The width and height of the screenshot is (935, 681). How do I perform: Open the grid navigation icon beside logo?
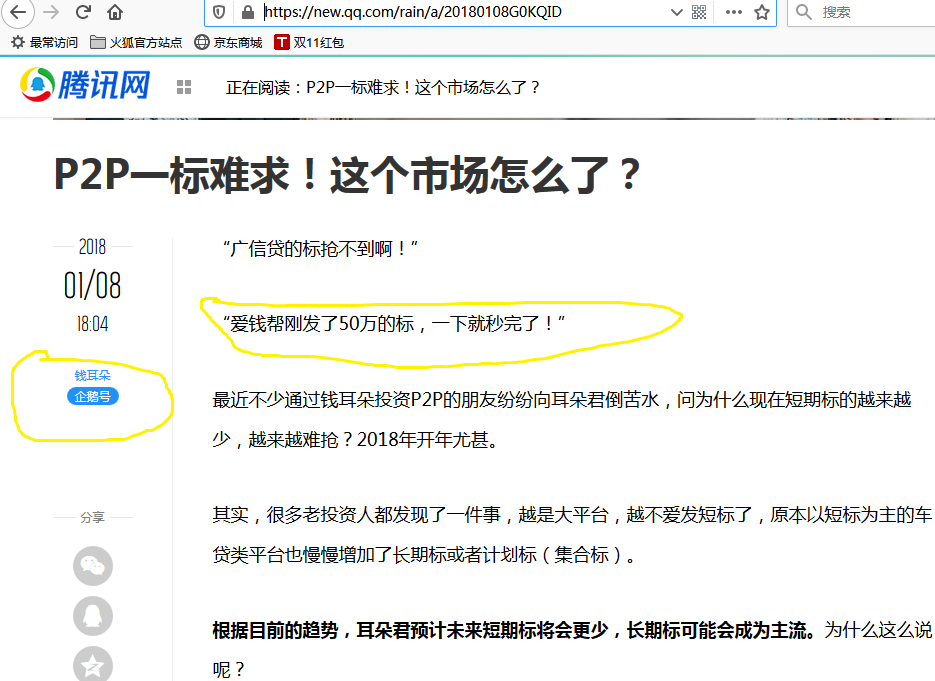(x=184, y=87)
